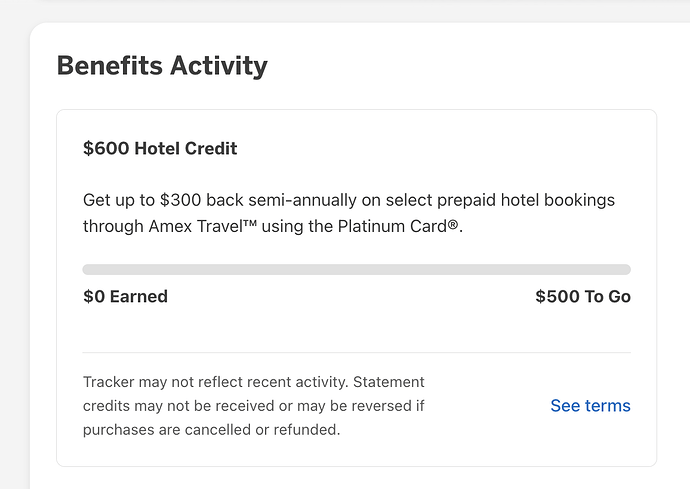Click the divider line above the disclaimer
The height and width of the screenshot is (489, 690).
click(x=356, y=352)
